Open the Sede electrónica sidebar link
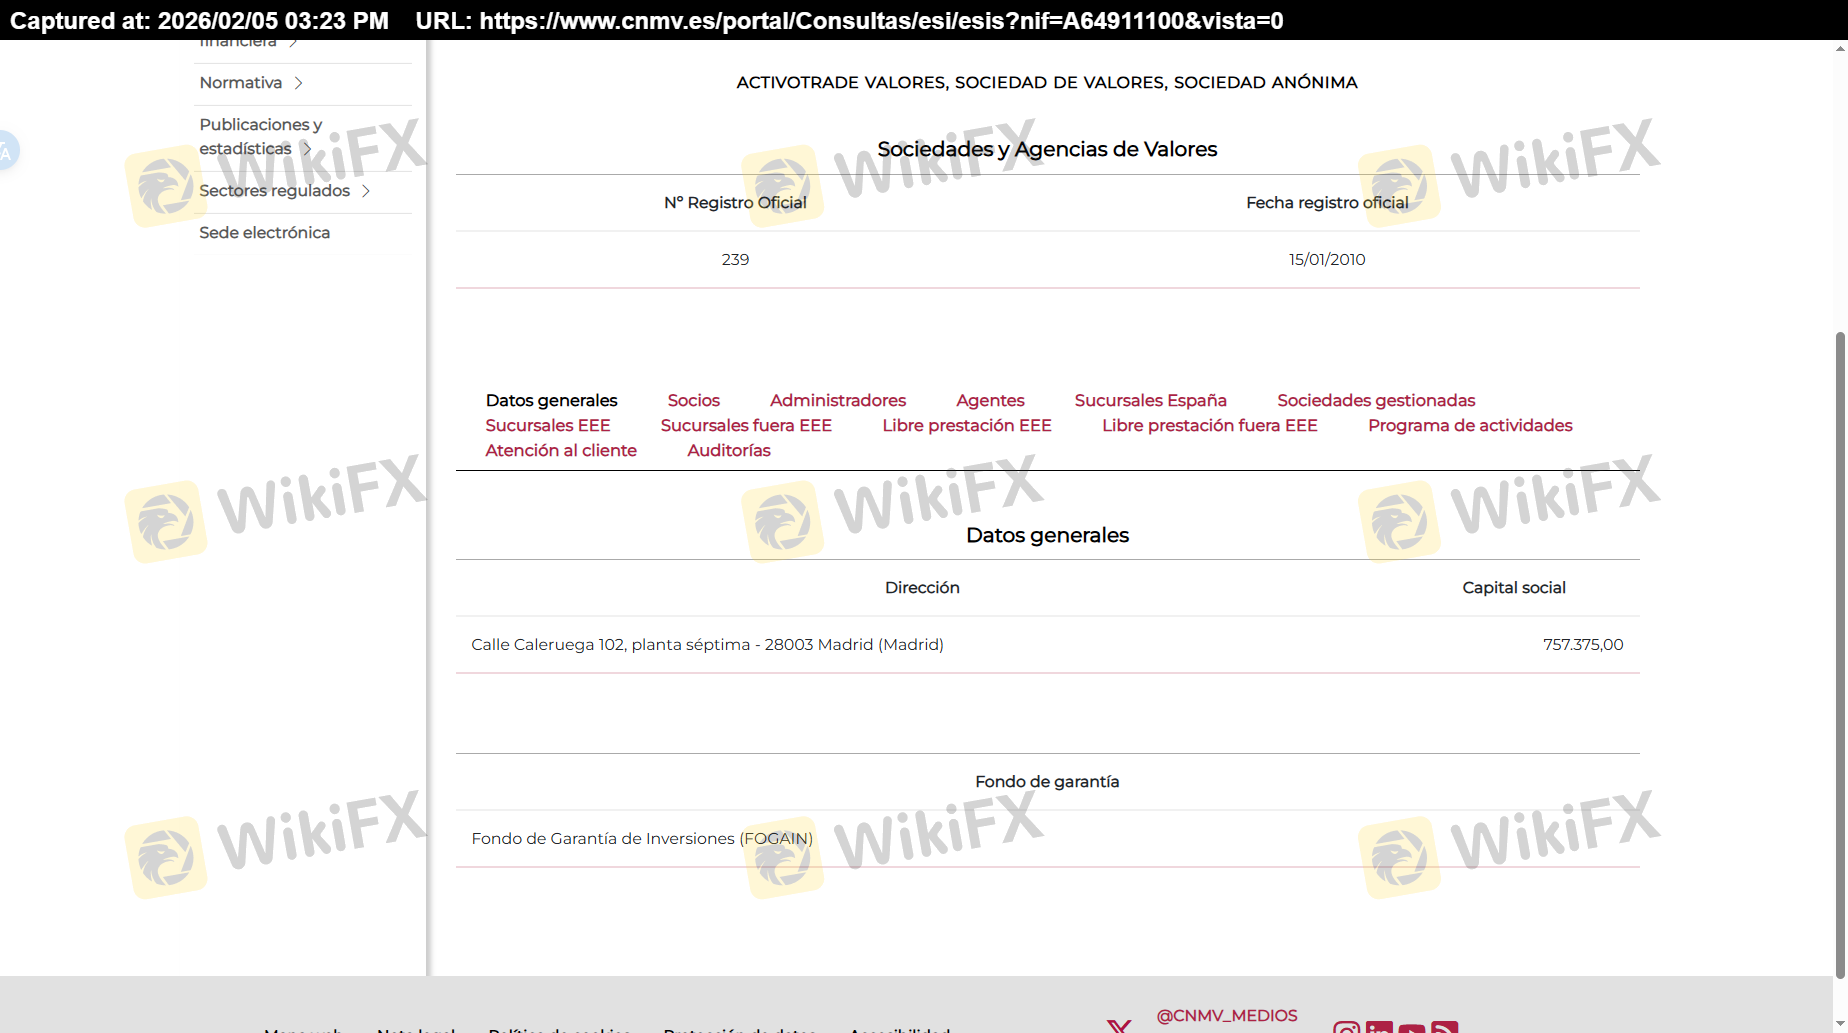The height and width of the screenshot is (1033, 1848). (x=264, y=233)
